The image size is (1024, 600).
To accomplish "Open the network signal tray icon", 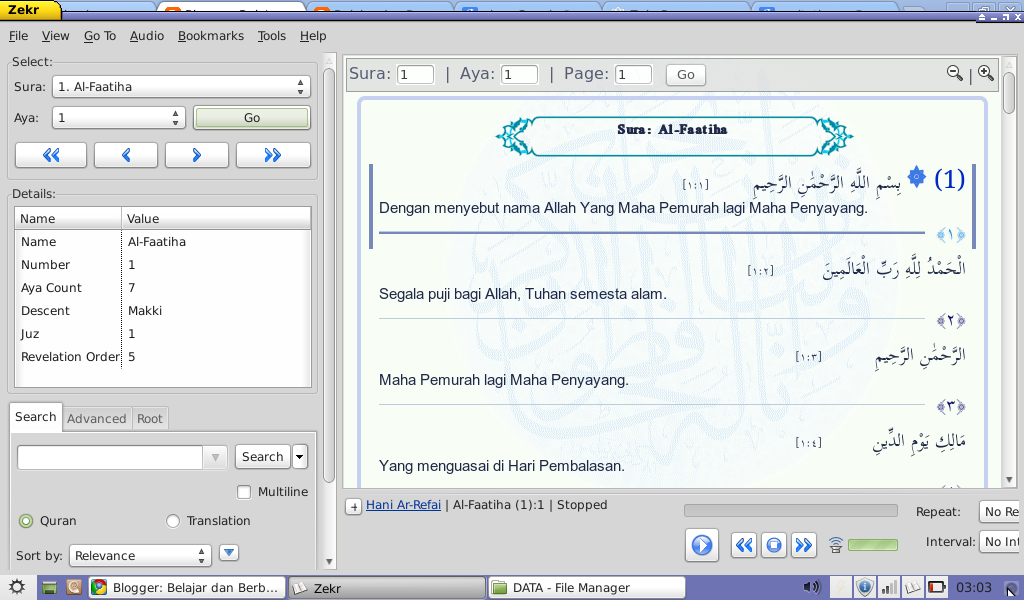I will [888, 587].
